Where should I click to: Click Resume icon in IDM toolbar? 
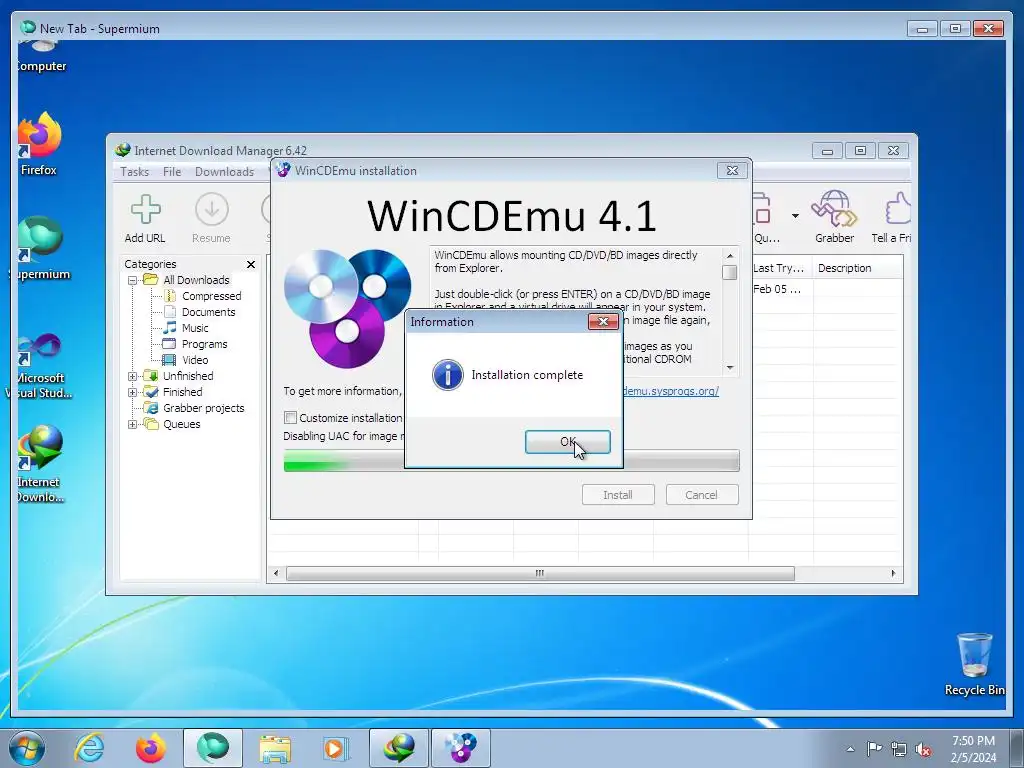[x=212, y=219]
